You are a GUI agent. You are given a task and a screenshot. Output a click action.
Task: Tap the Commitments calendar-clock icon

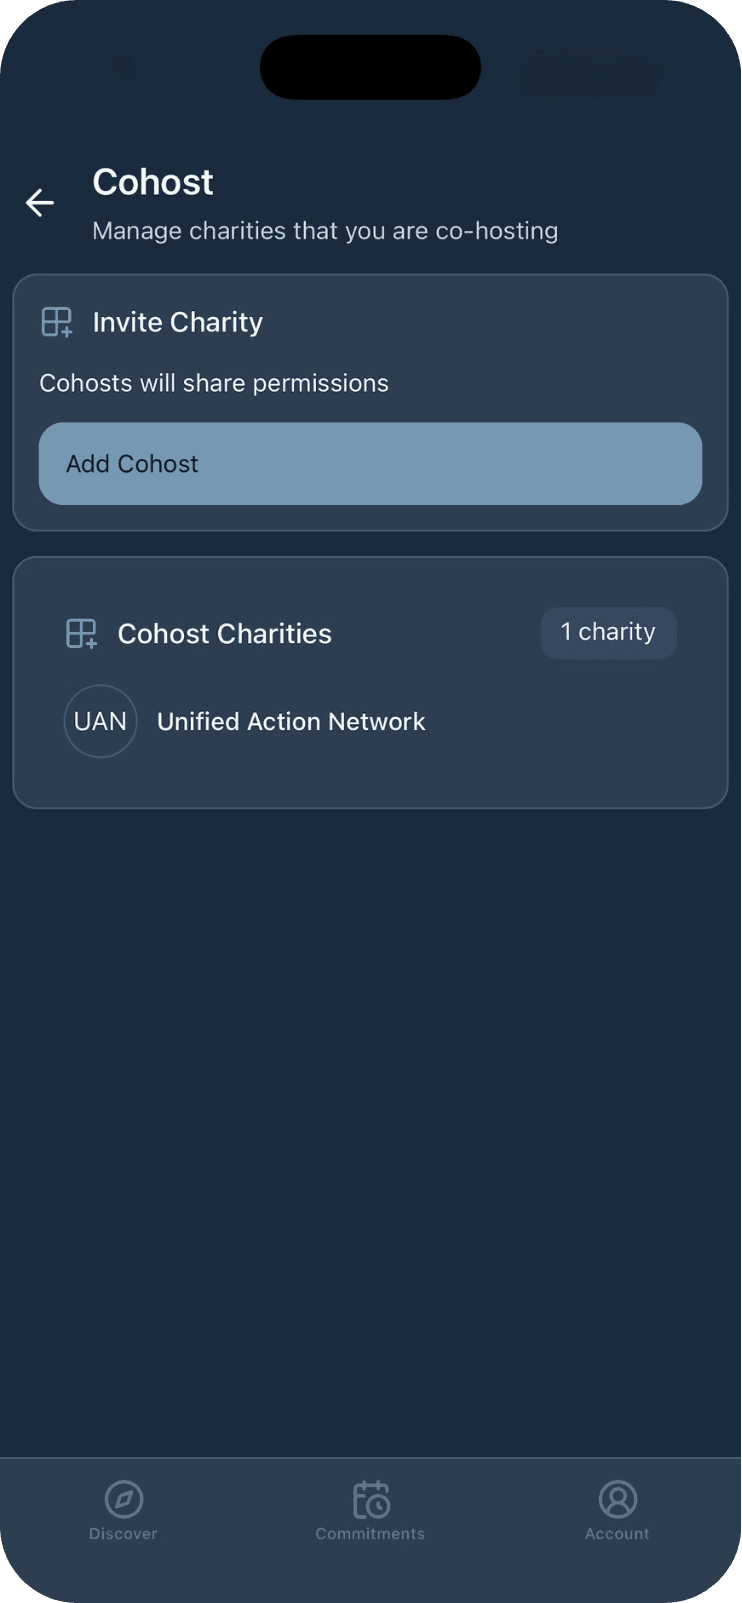[371, 1499]
